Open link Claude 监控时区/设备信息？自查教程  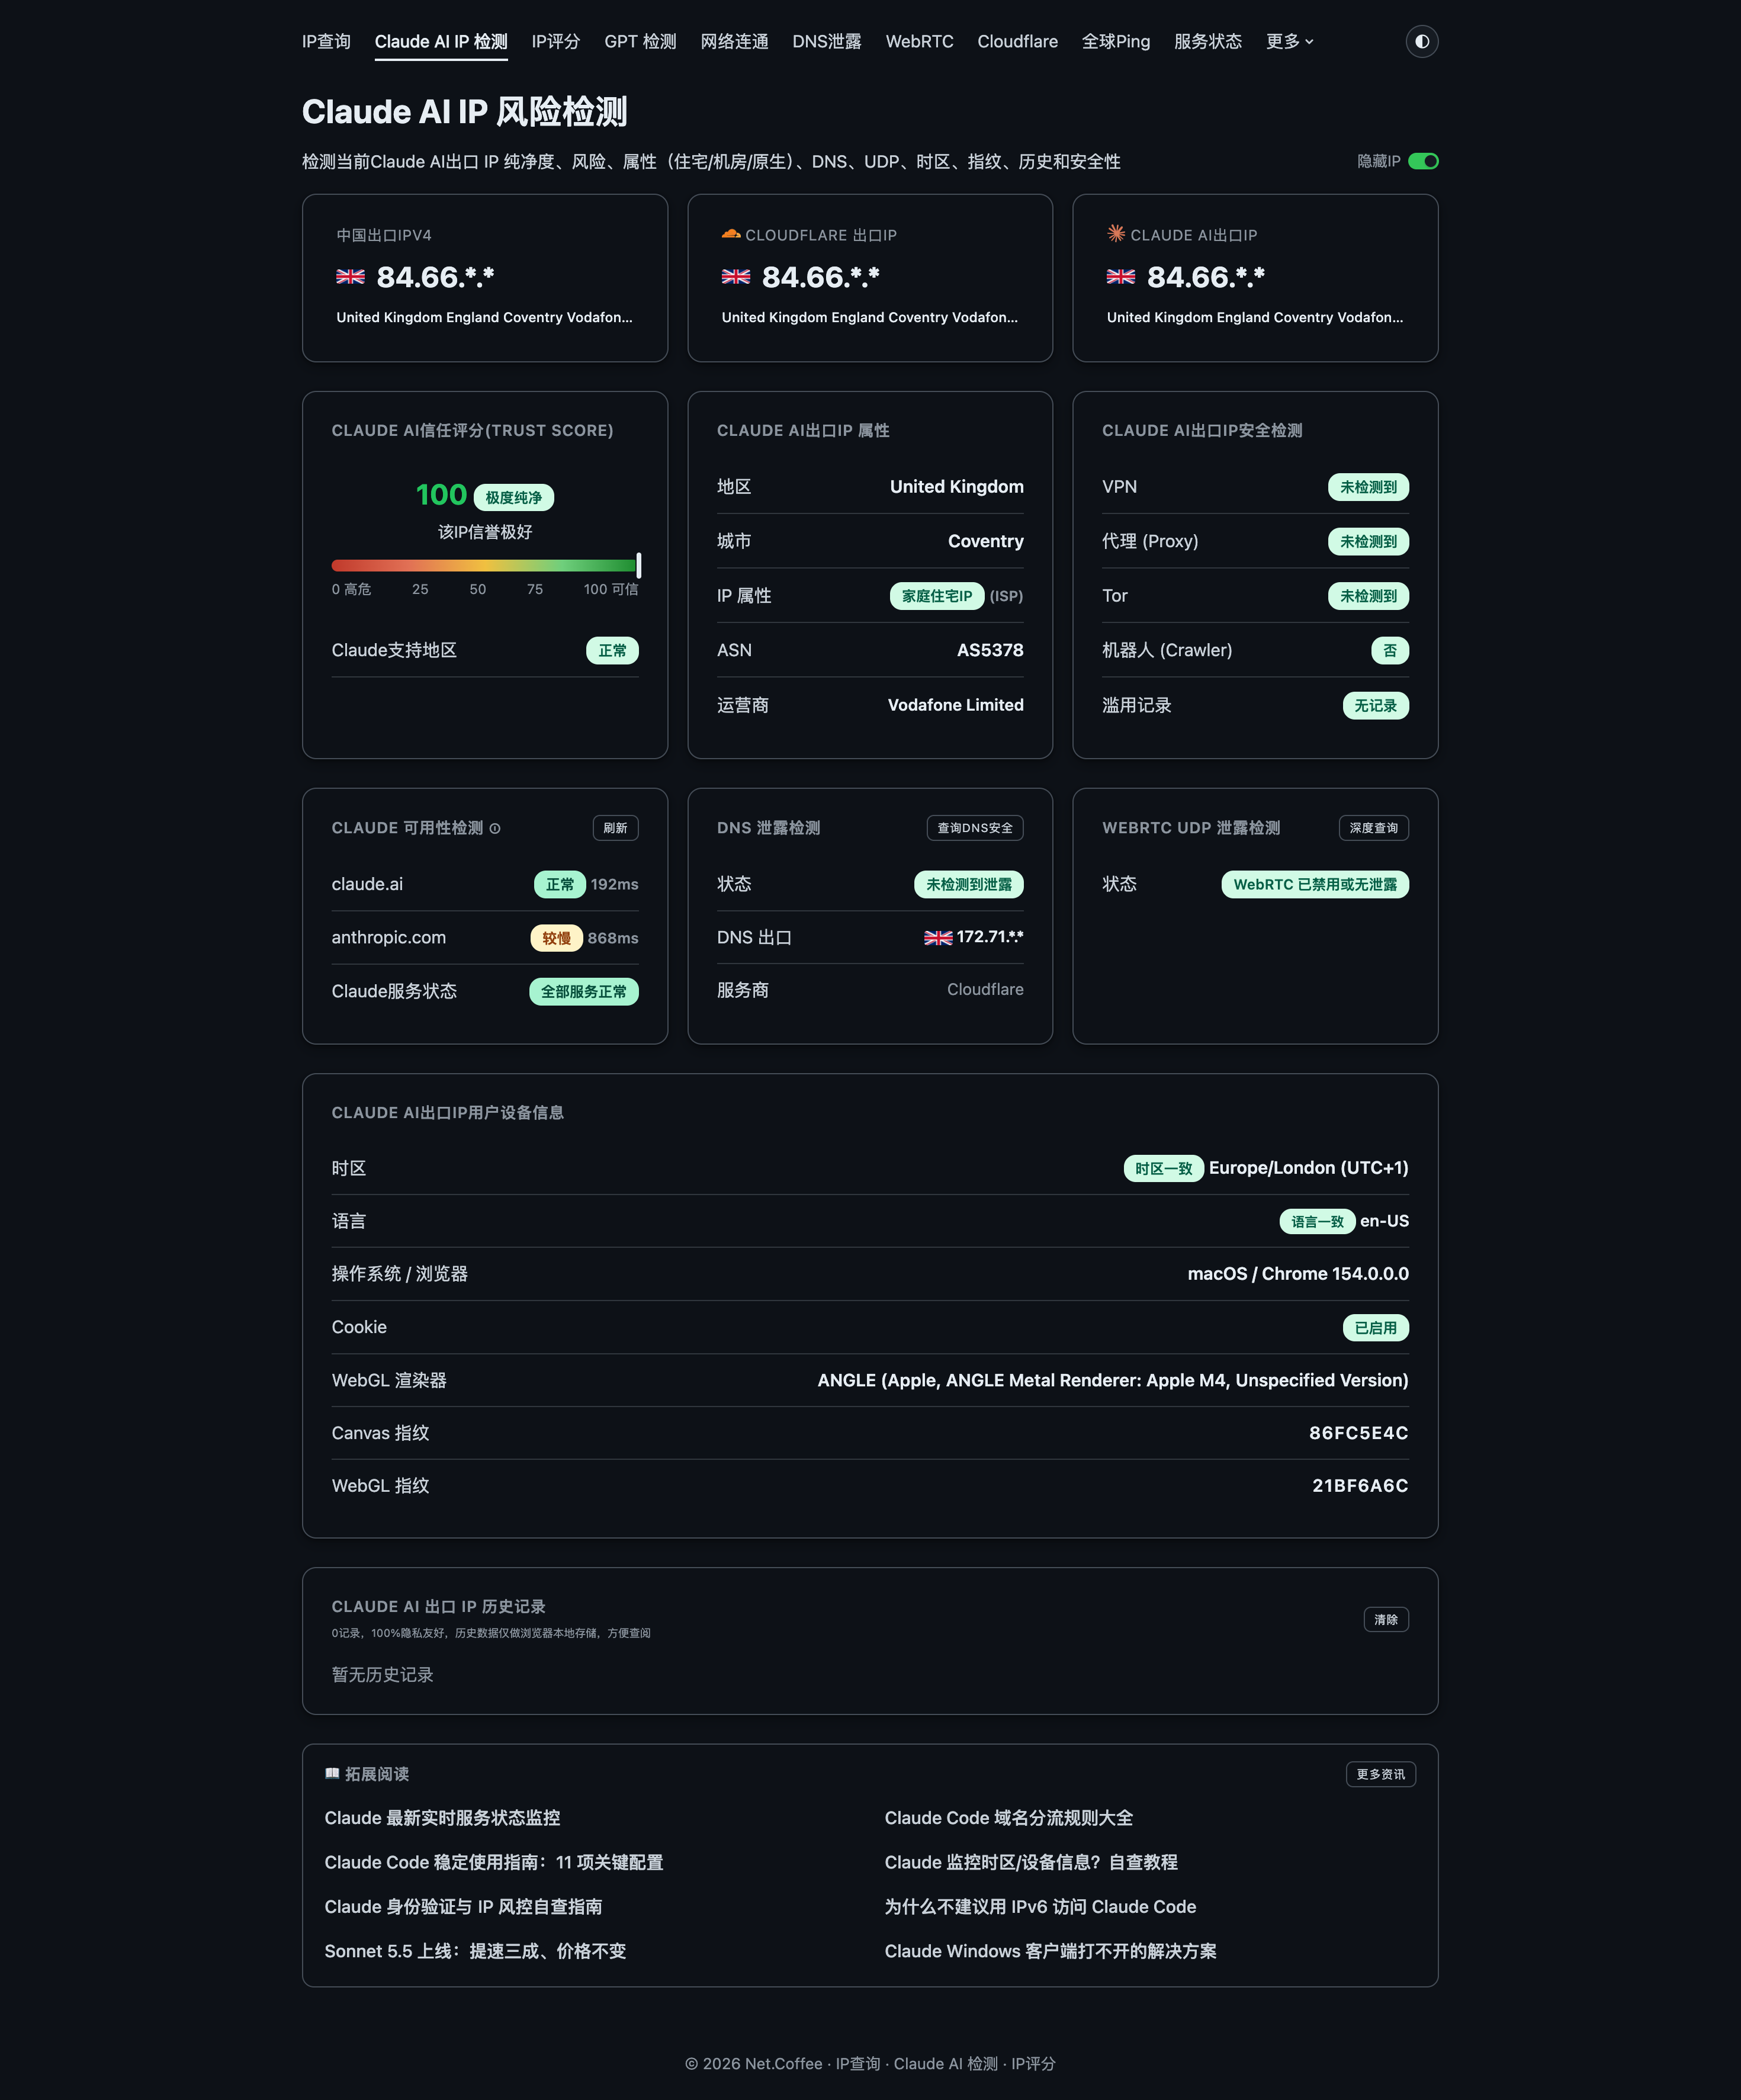(x=1031, y=1862)
